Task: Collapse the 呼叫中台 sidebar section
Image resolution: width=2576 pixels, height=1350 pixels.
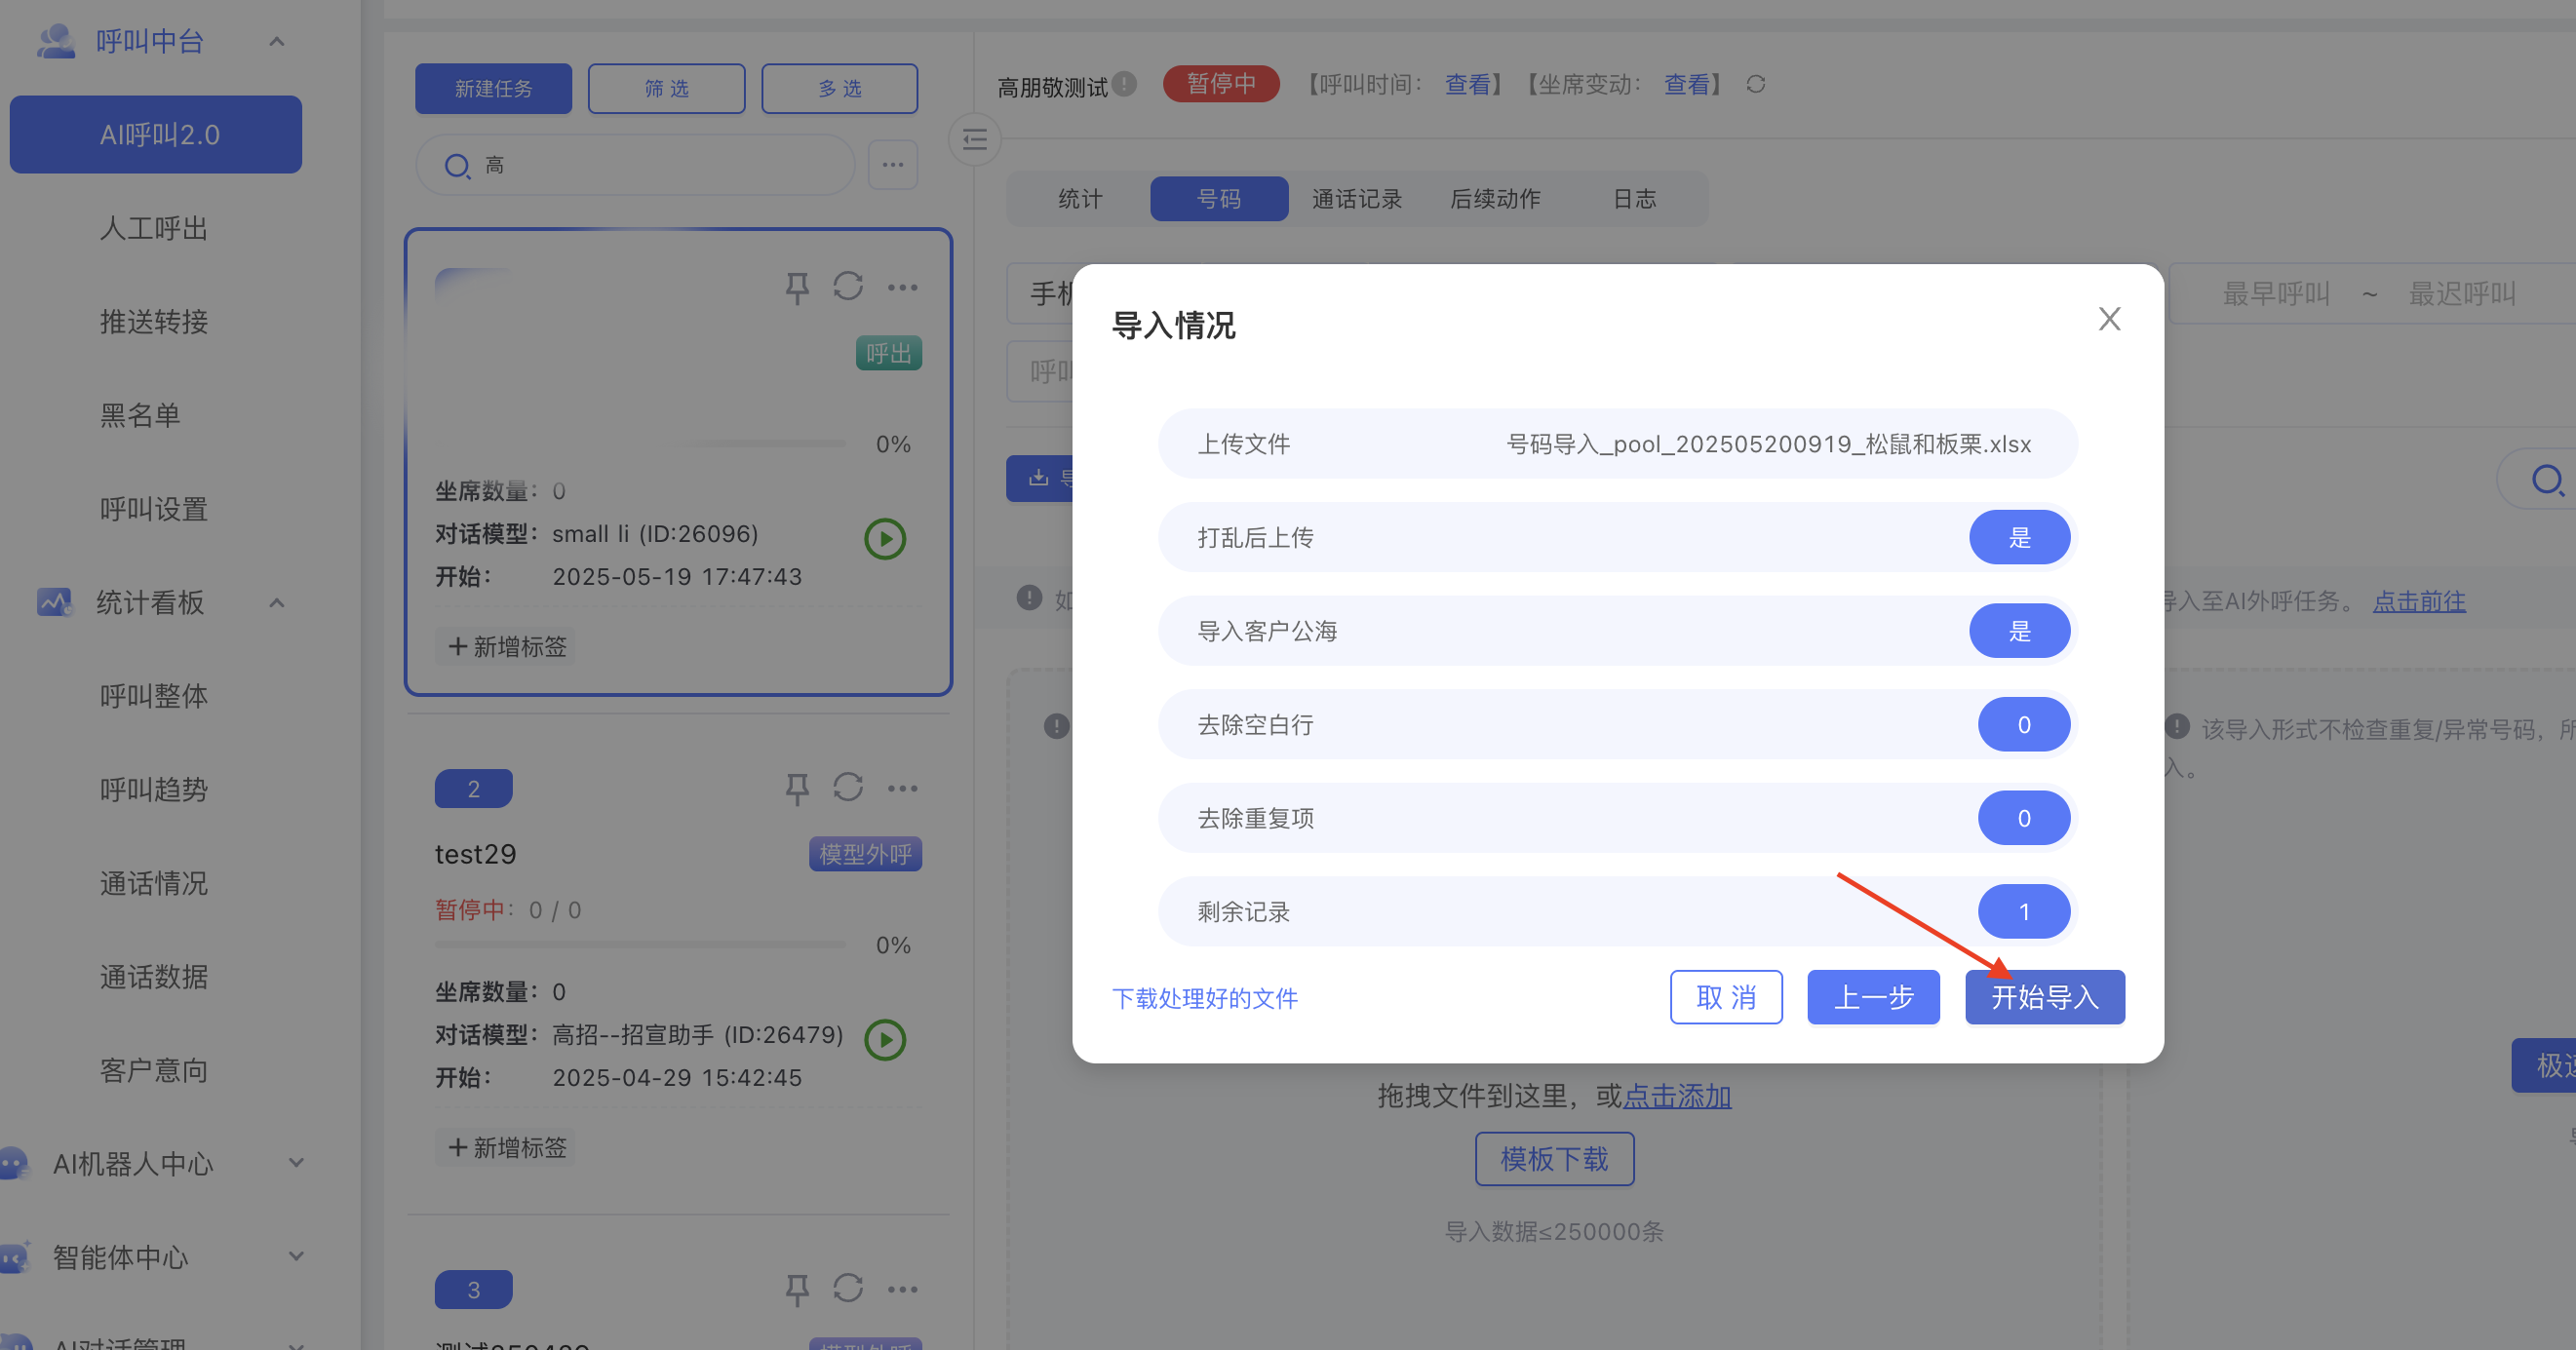Action: tap(277, 42)
